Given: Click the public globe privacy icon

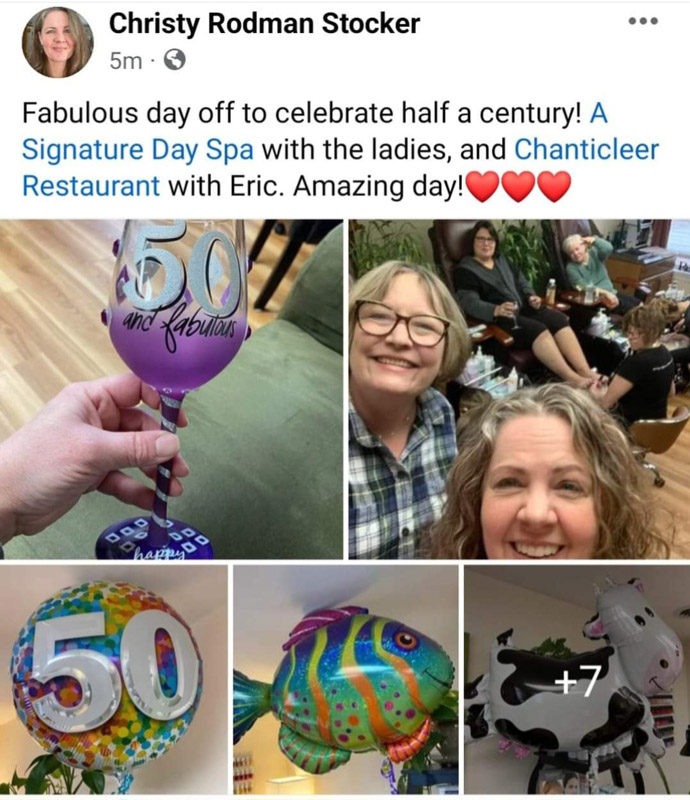Looking at the screenshot, I should pyautogui.click(x=174, y=60).
